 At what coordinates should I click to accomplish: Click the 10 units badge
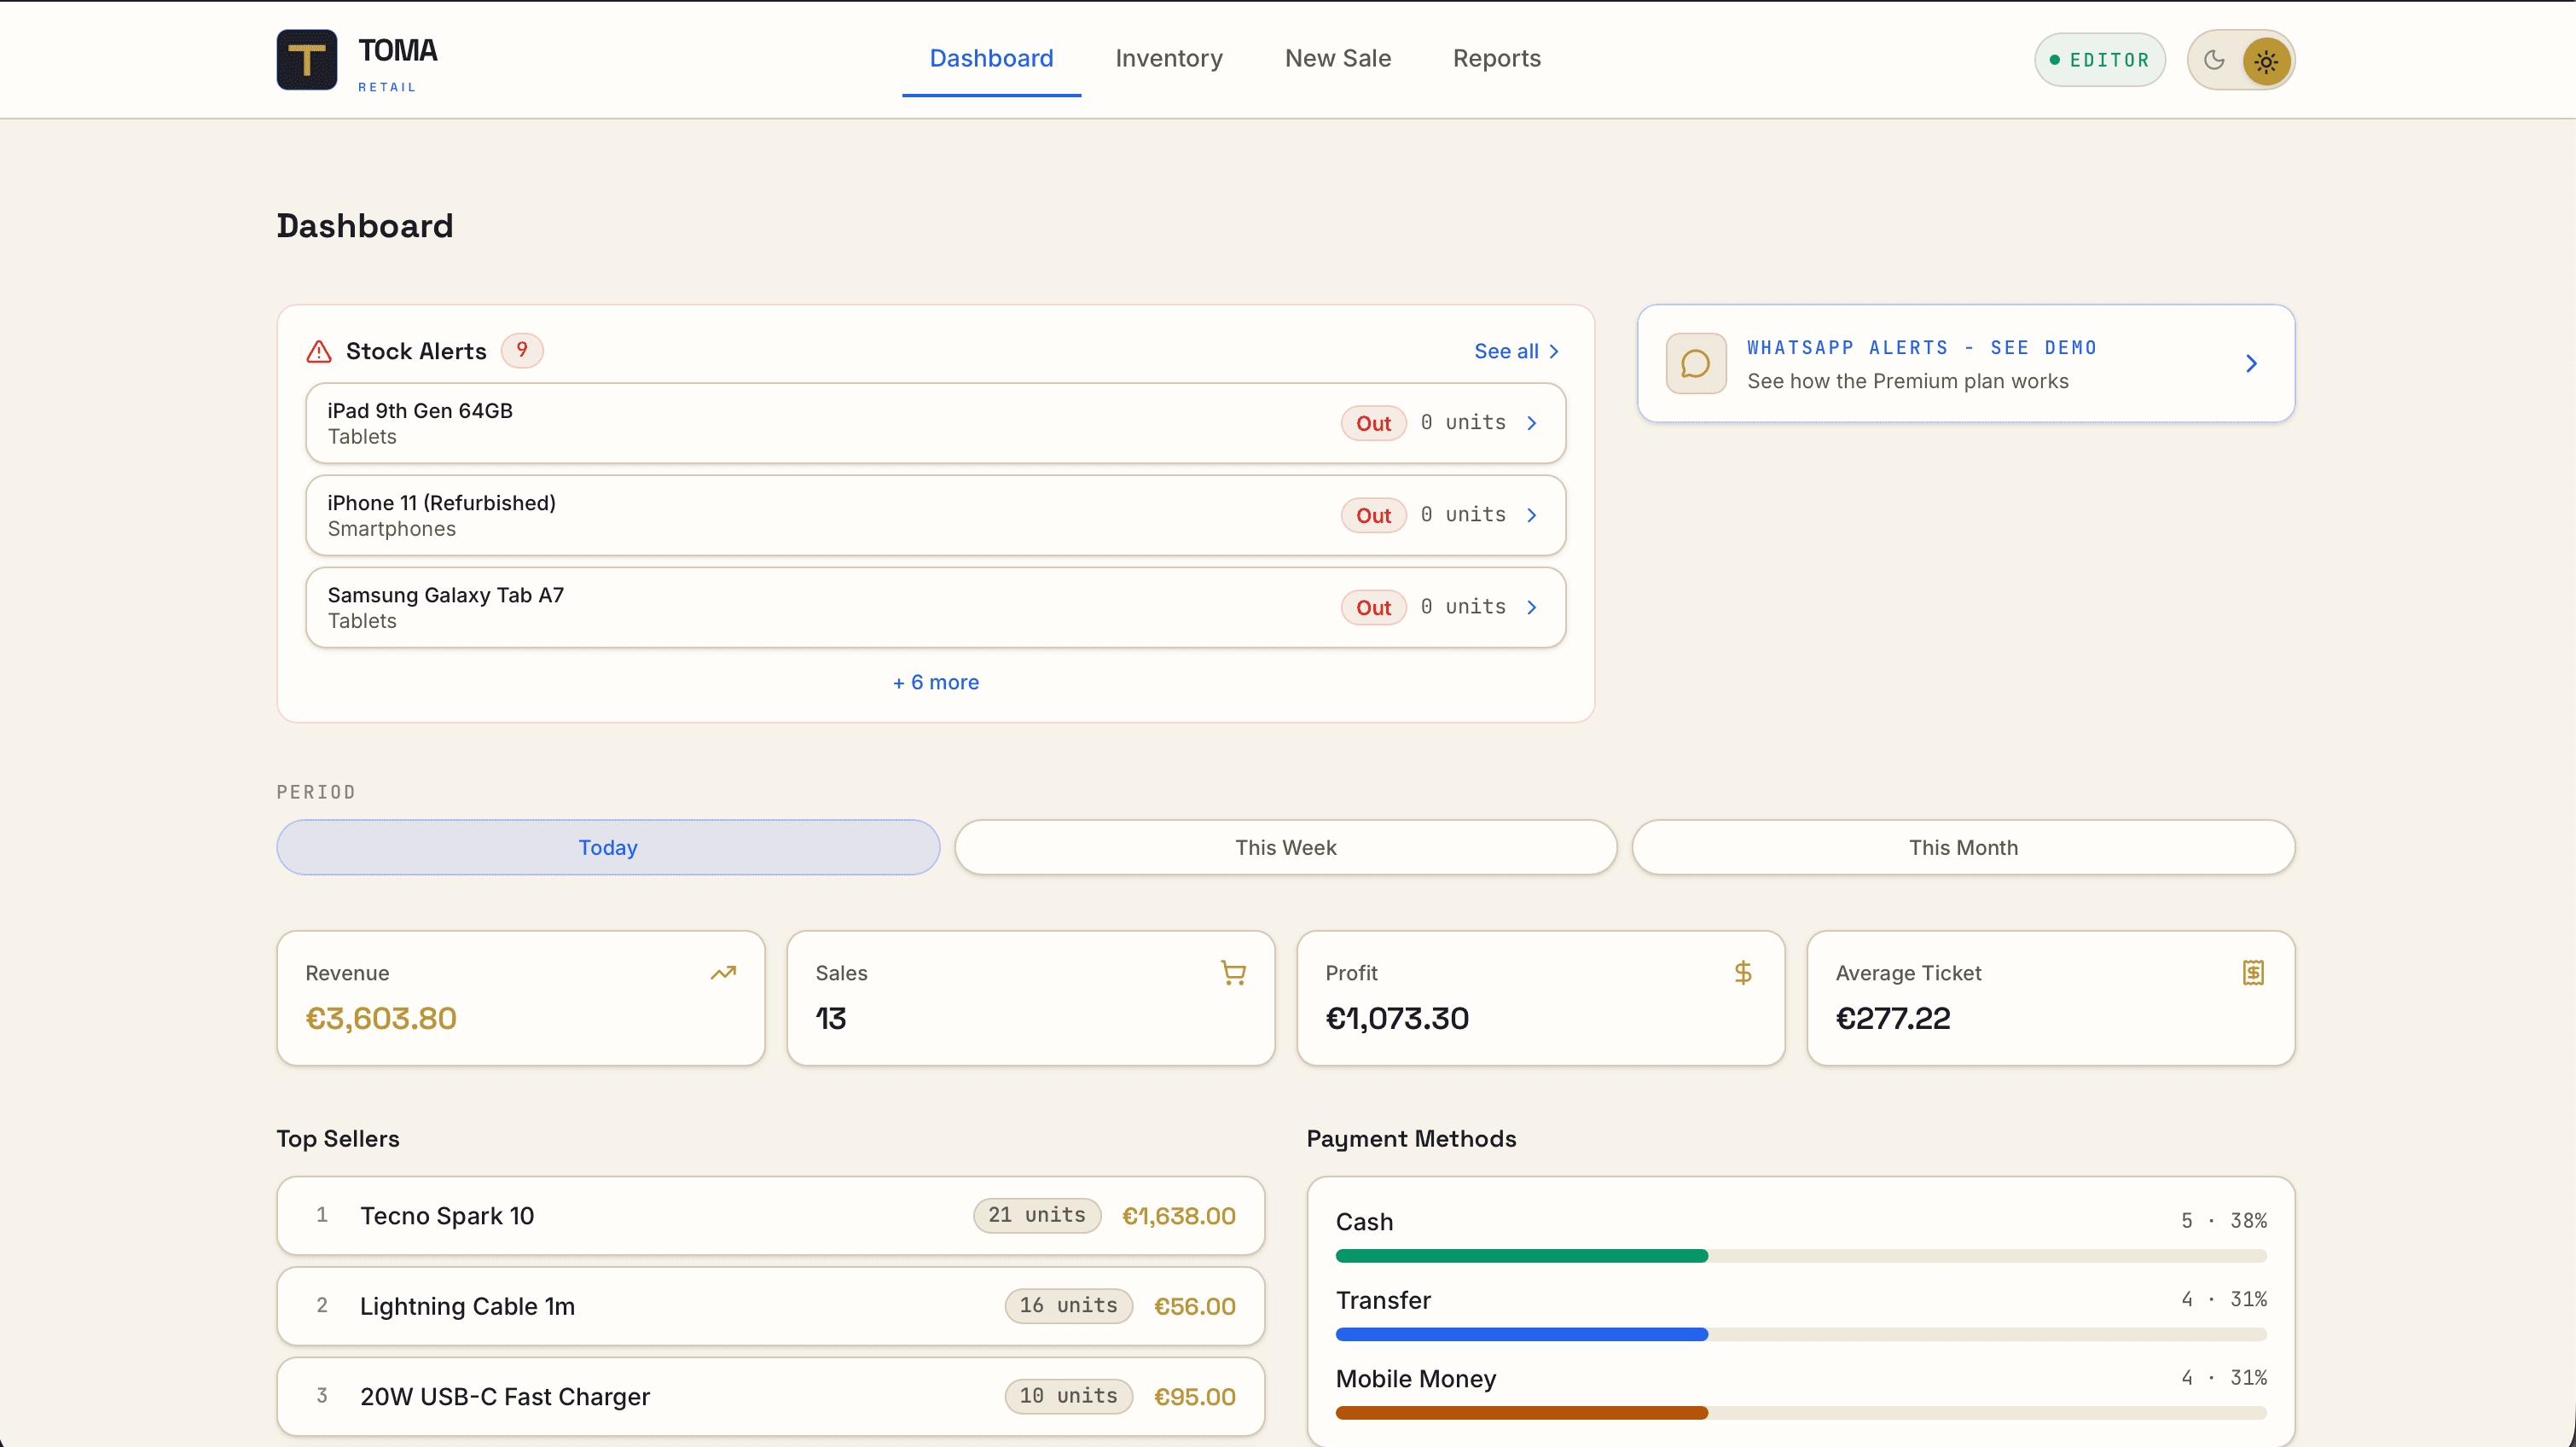click(x=1069, y=1396)
